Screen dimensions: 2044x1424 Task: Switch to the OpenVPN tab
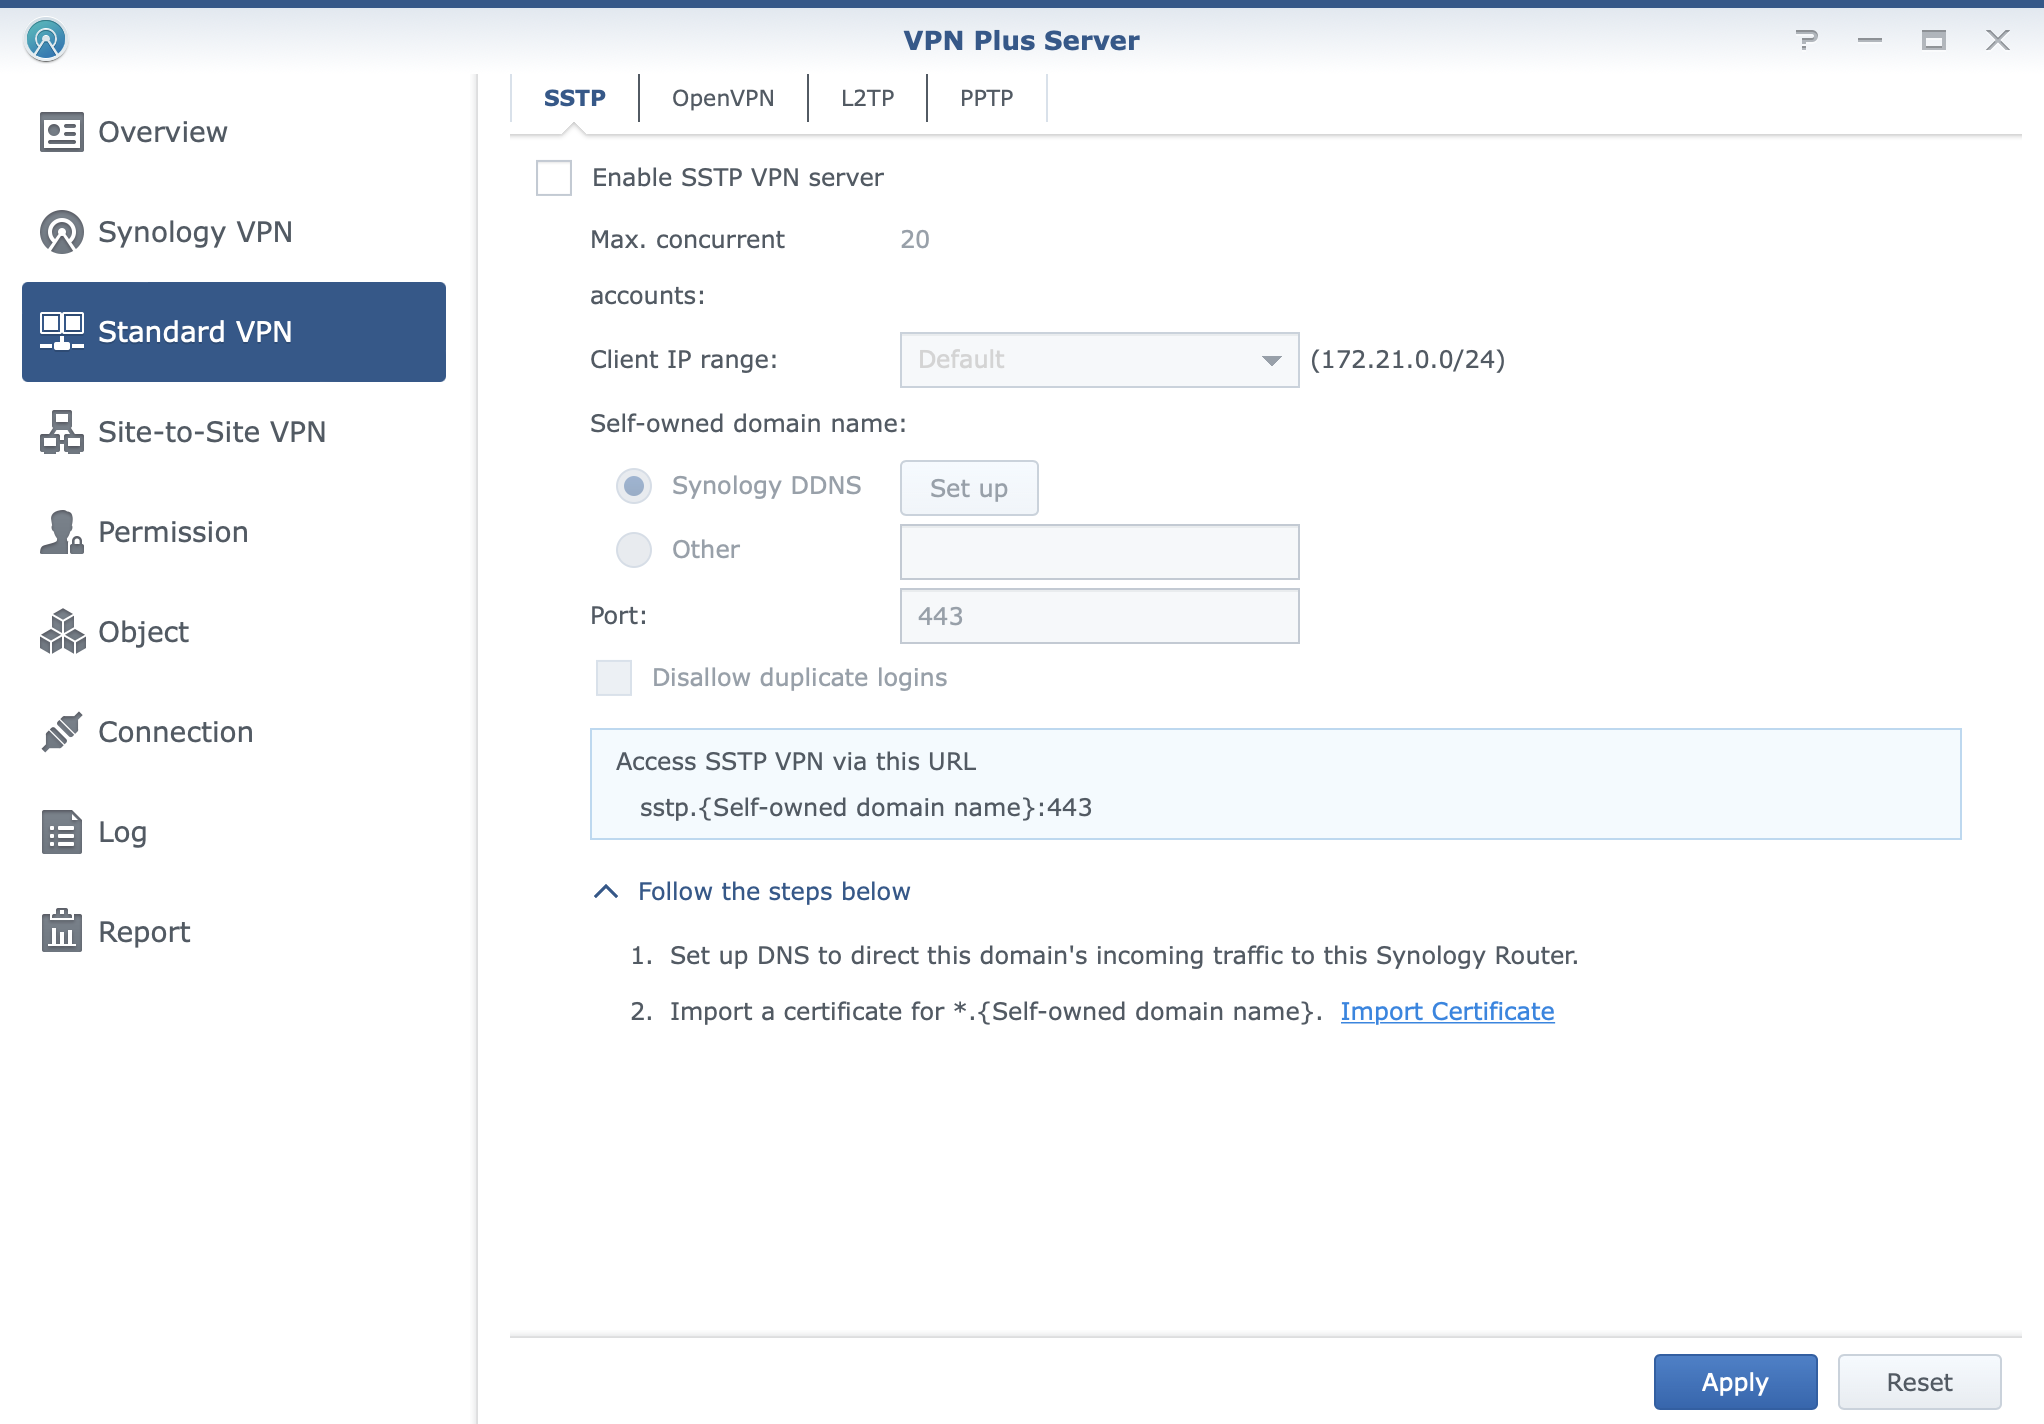point(723,98)
